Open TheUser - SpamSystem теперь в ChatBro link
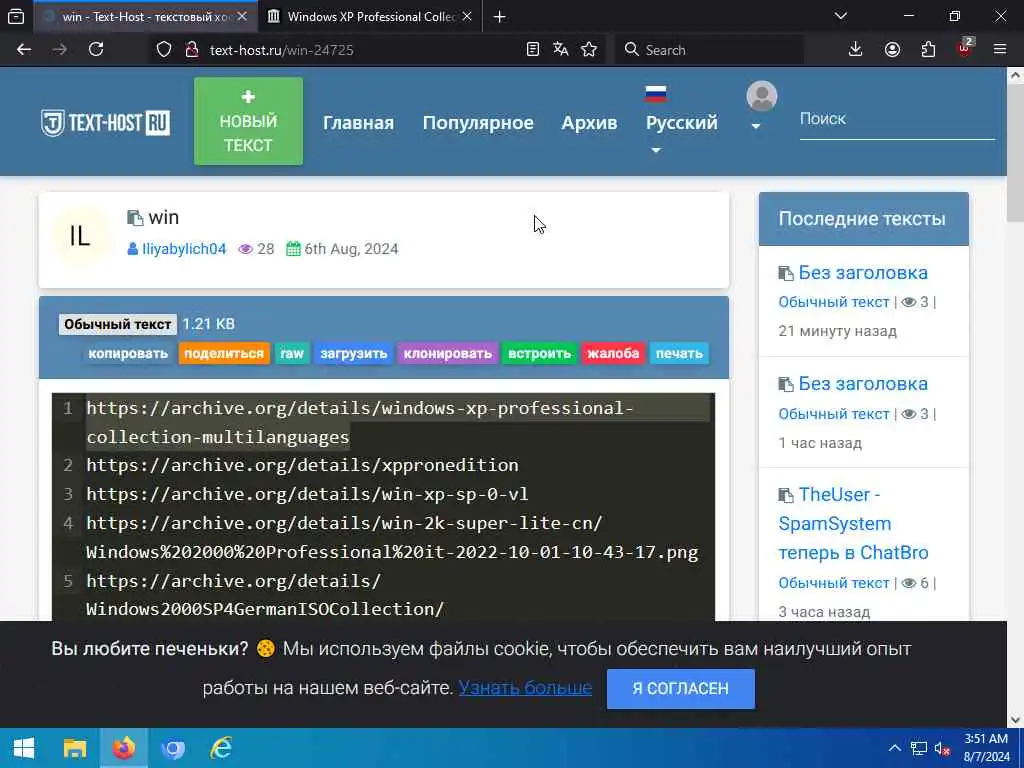 coord(853,523)
